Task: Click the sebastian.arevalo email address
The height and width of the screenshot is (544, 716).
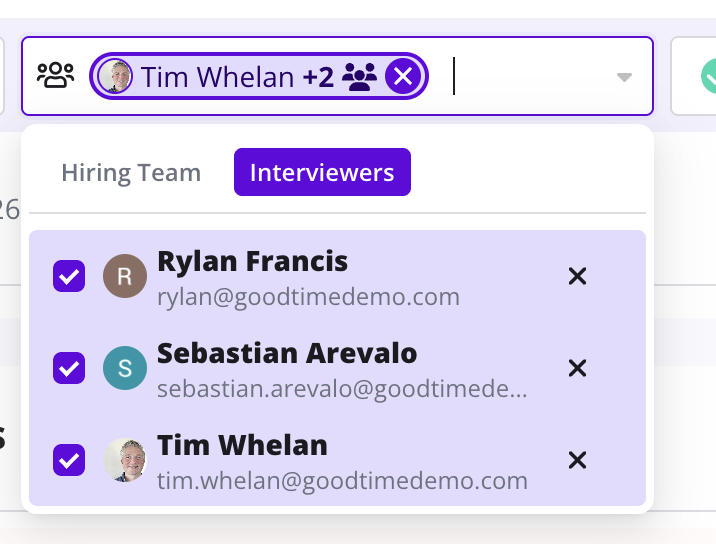Action: tap(342, 389)
